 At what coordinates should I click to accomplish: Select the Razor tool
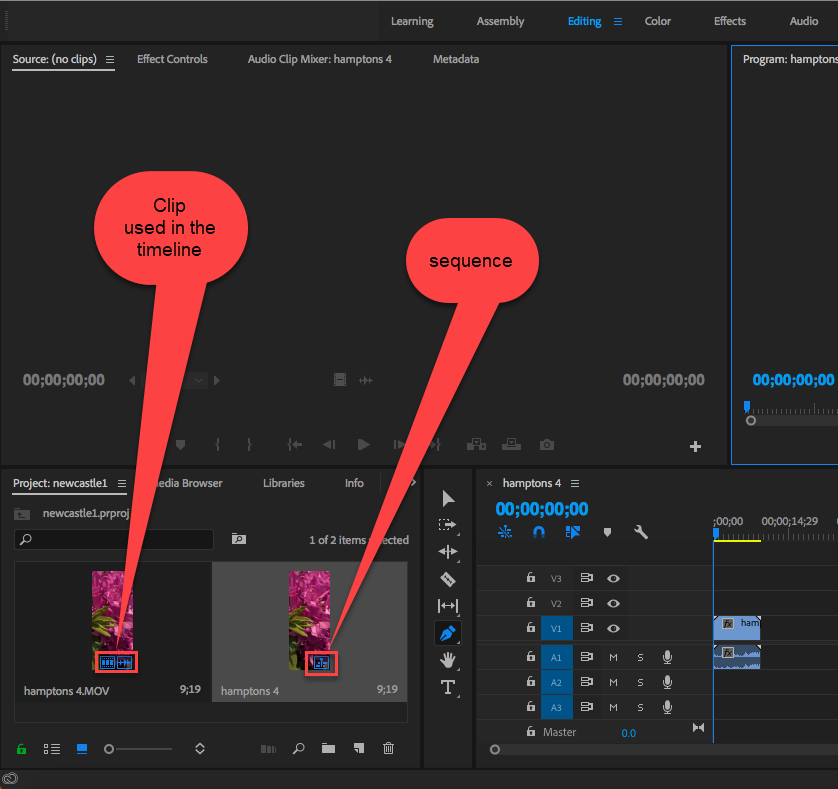[x=448, y=579]
